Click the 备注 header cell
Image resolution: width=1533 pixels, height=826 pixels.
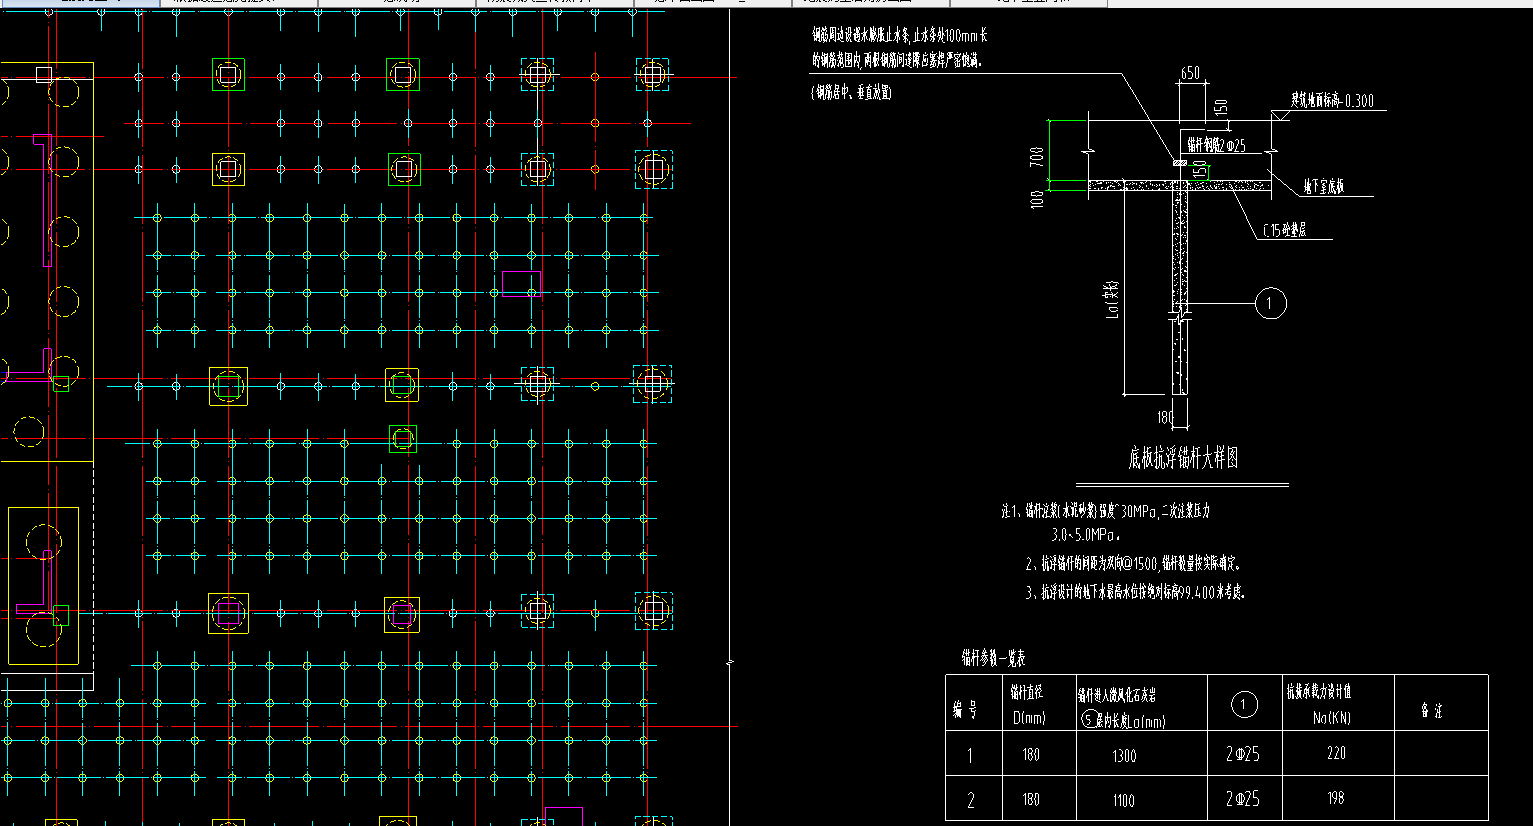tap(1441, 704)
